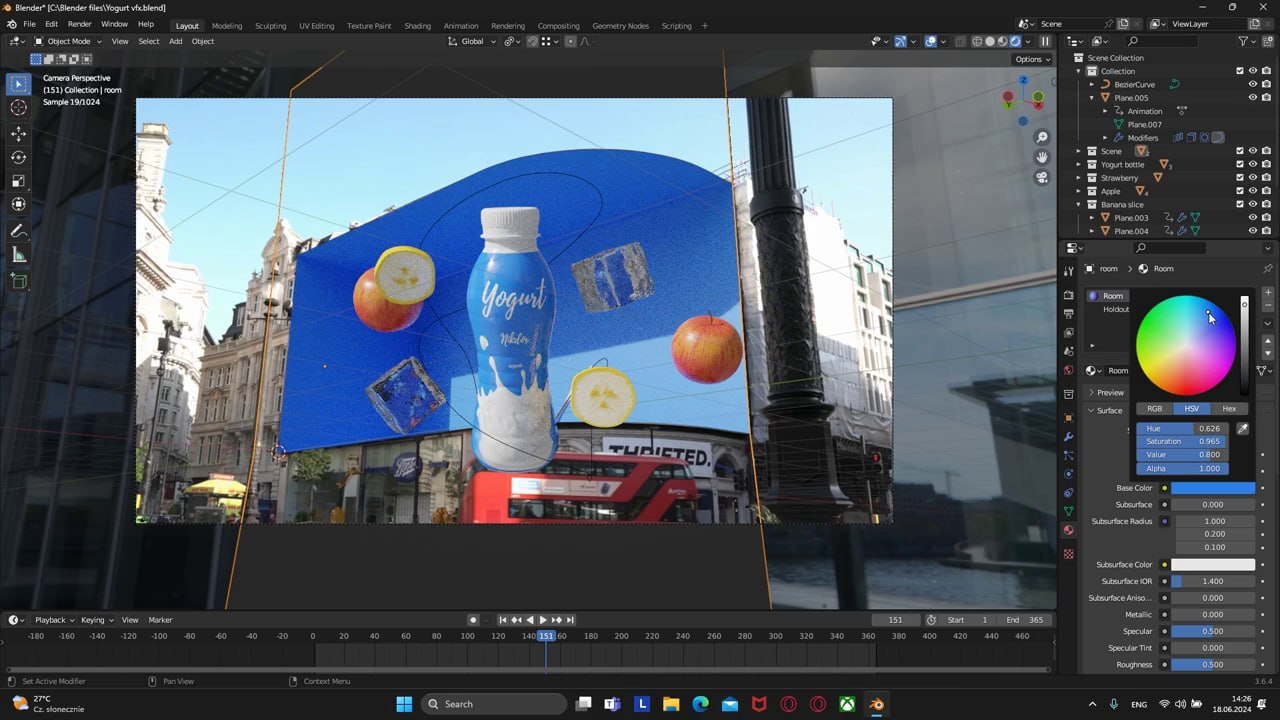Open the timeline Marker menu
1280x720 pixels.
(x=160, y=620)
